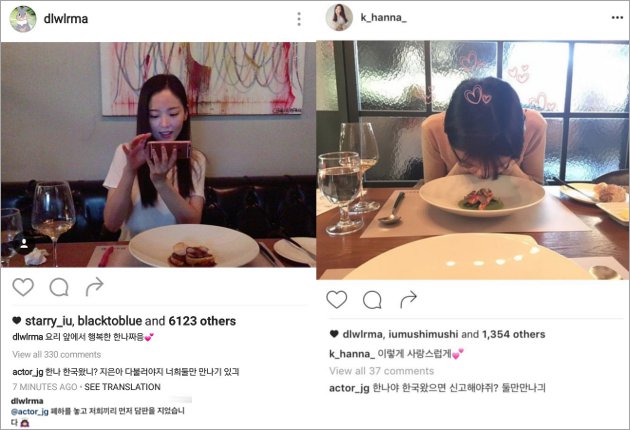Viewport: 630px width, 430px height.
Task: Open k_hanna_ profile picture avatar
Action: pos(339,17)
